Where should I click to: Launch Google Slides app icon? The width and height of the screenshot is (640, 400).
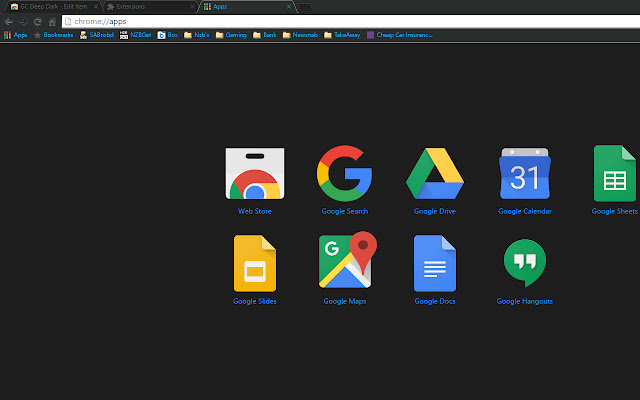coord(255,263)
